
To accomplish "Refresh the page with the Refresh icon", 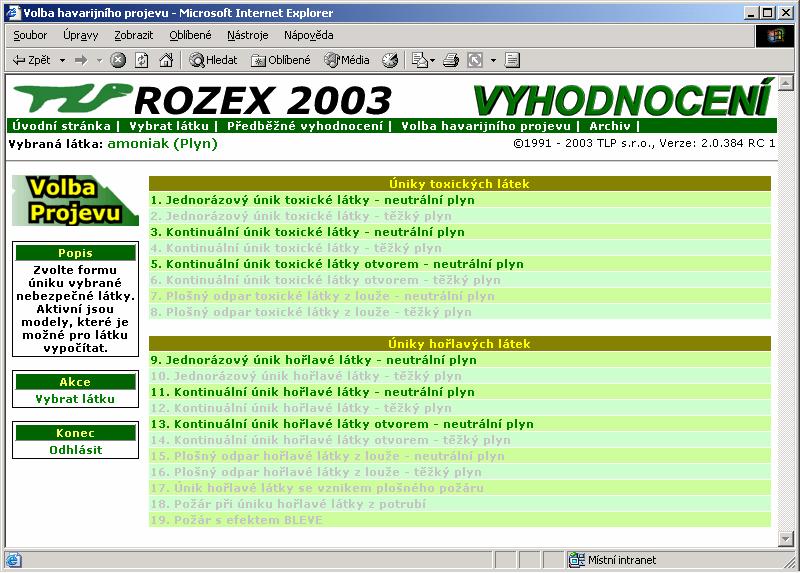I will click(141, 60).
